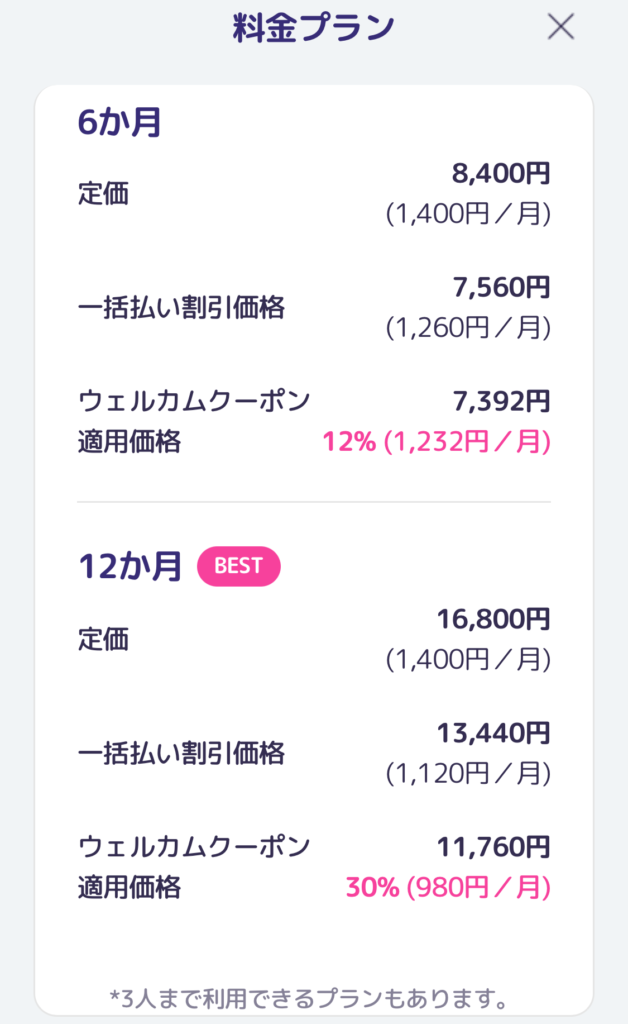Click the 7,560円 lump-sum discount price
The image size is (628, 1024).
pyautogui.click(x=501, y=288)
